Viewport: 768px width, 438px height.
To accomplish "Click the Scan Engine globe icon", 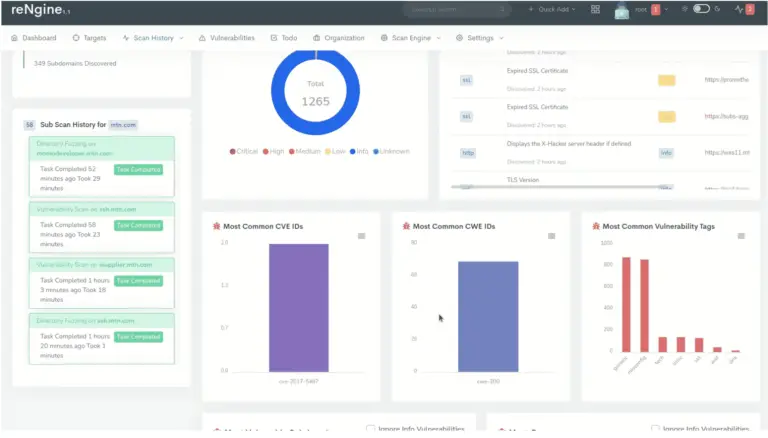I will coord(384,38).
